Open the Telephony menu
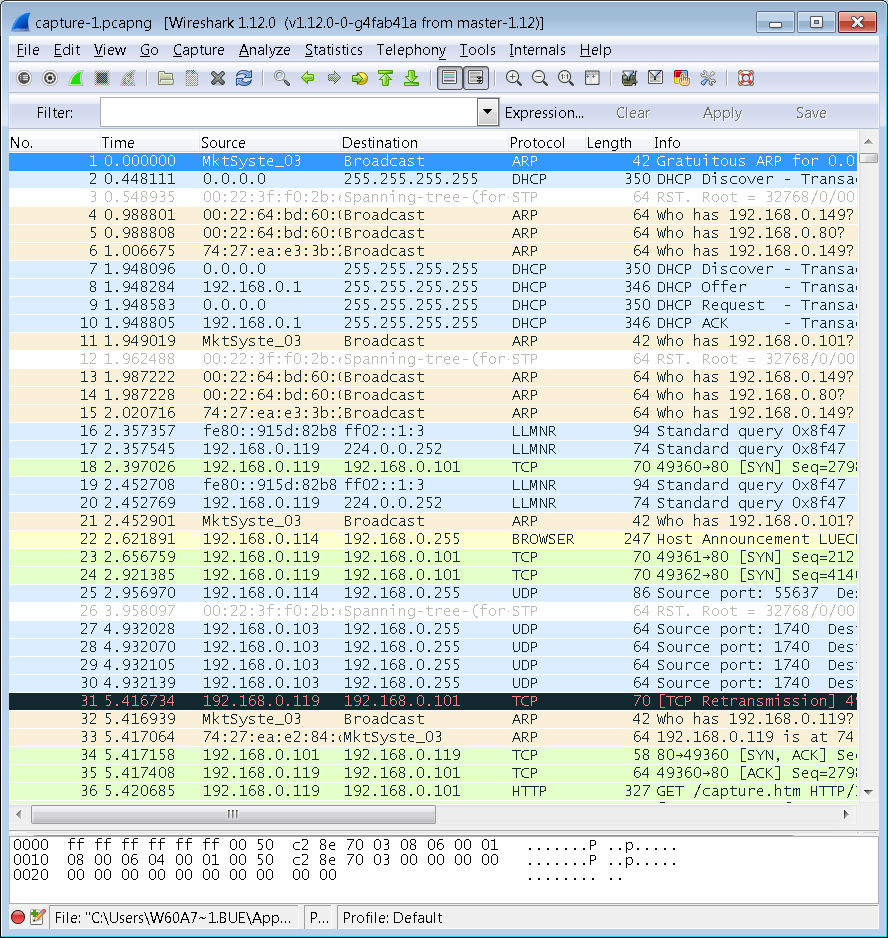This screenshot has height=938, width=888. (411, 50)
